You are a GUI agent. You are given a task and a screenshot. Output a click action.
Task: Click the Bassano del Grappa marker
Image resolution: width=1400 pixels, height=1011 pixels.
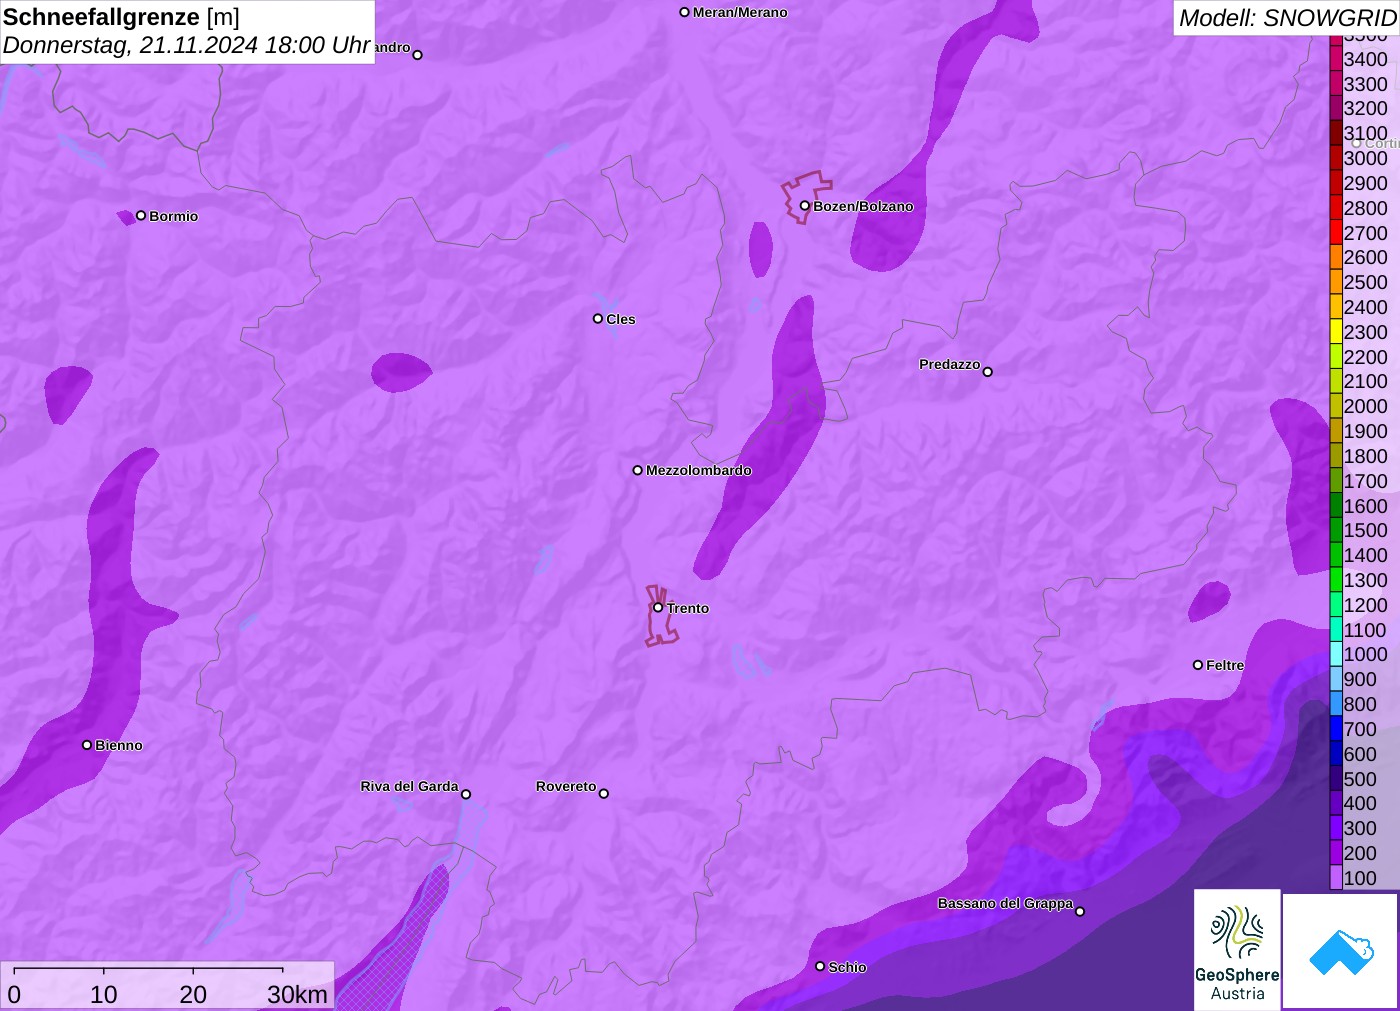coord(1080,911)
